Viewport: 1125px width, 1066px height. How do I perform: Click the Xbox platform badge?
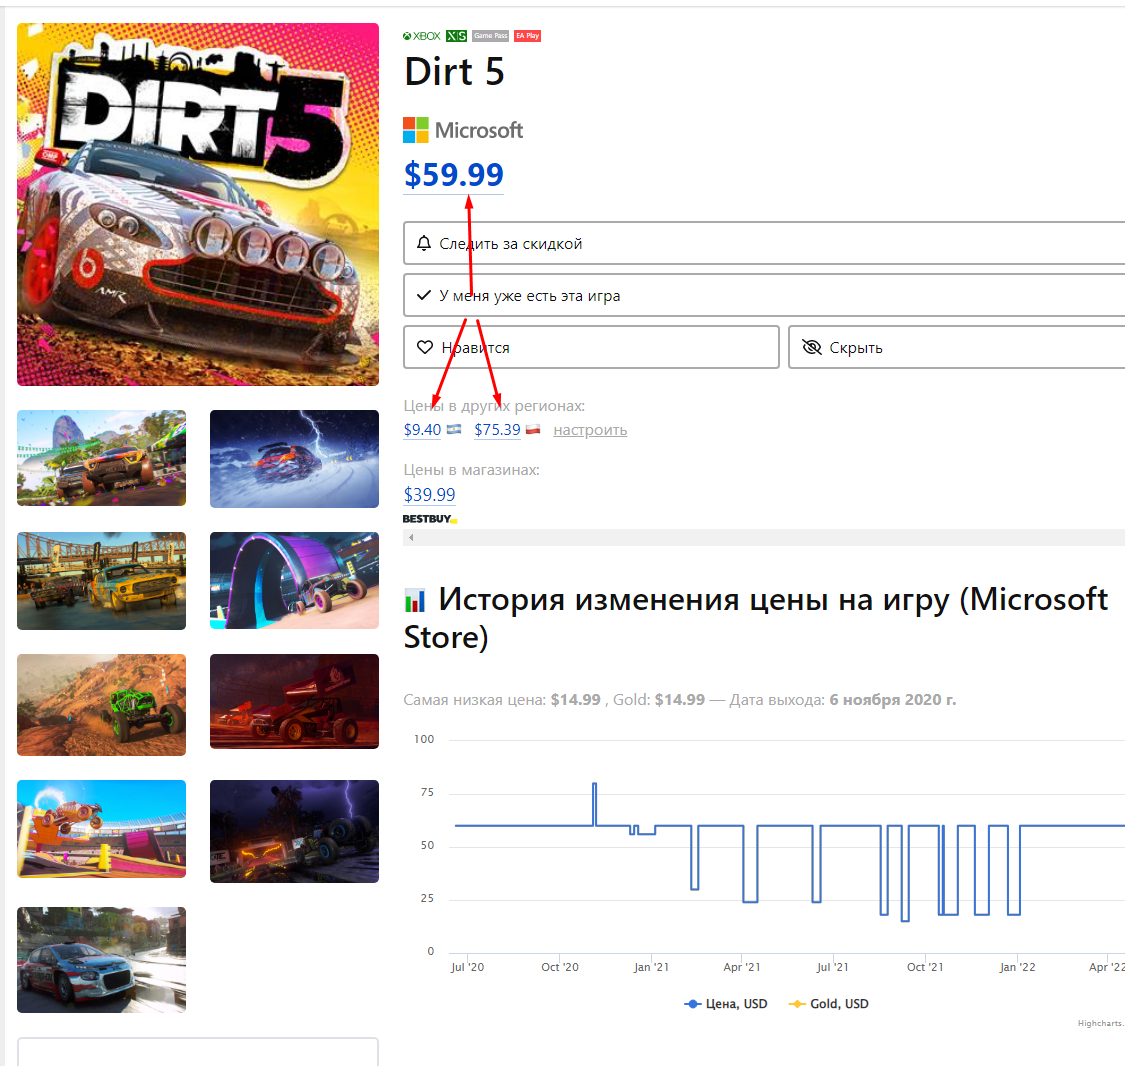(422, 36)
